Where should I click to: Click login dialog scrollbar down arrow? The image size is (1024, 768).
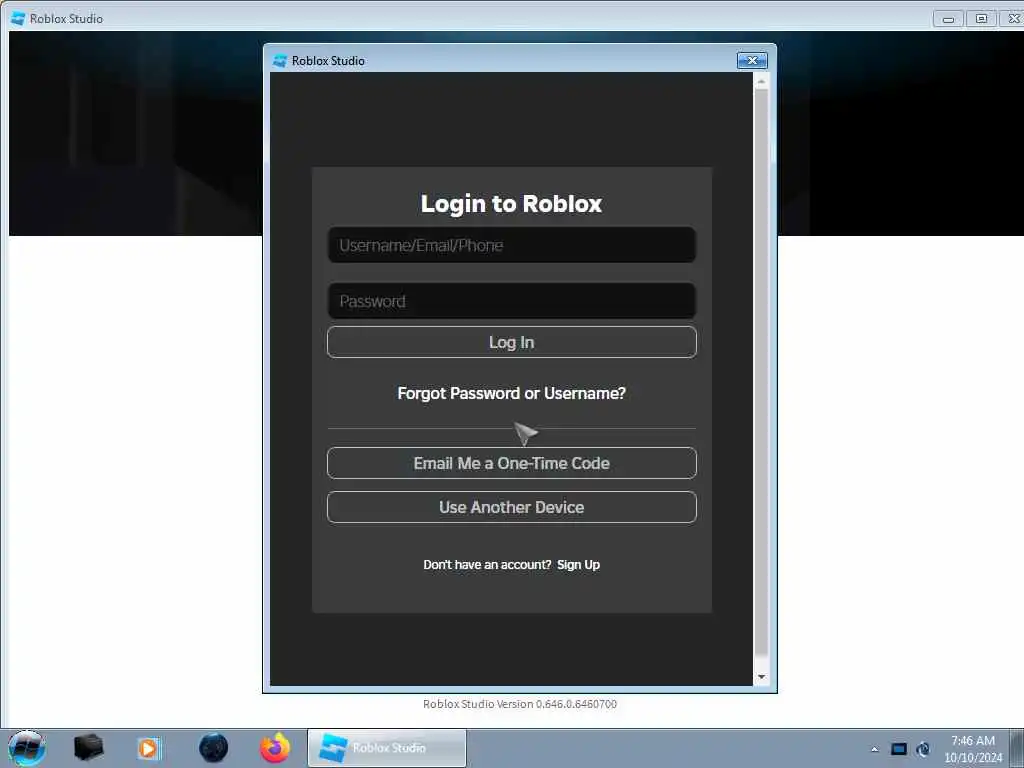[x=761, y=677]
